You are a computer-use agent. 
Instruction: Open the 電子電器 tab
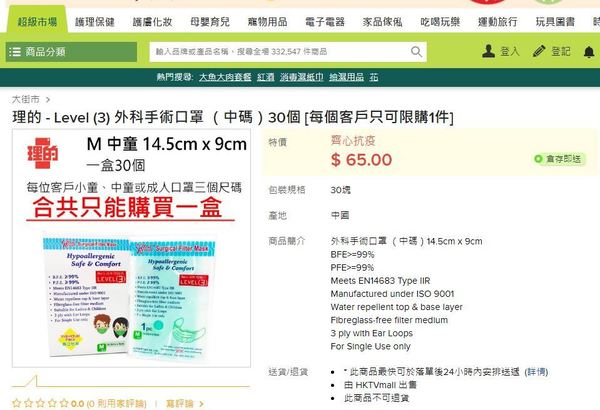[325, 22]
